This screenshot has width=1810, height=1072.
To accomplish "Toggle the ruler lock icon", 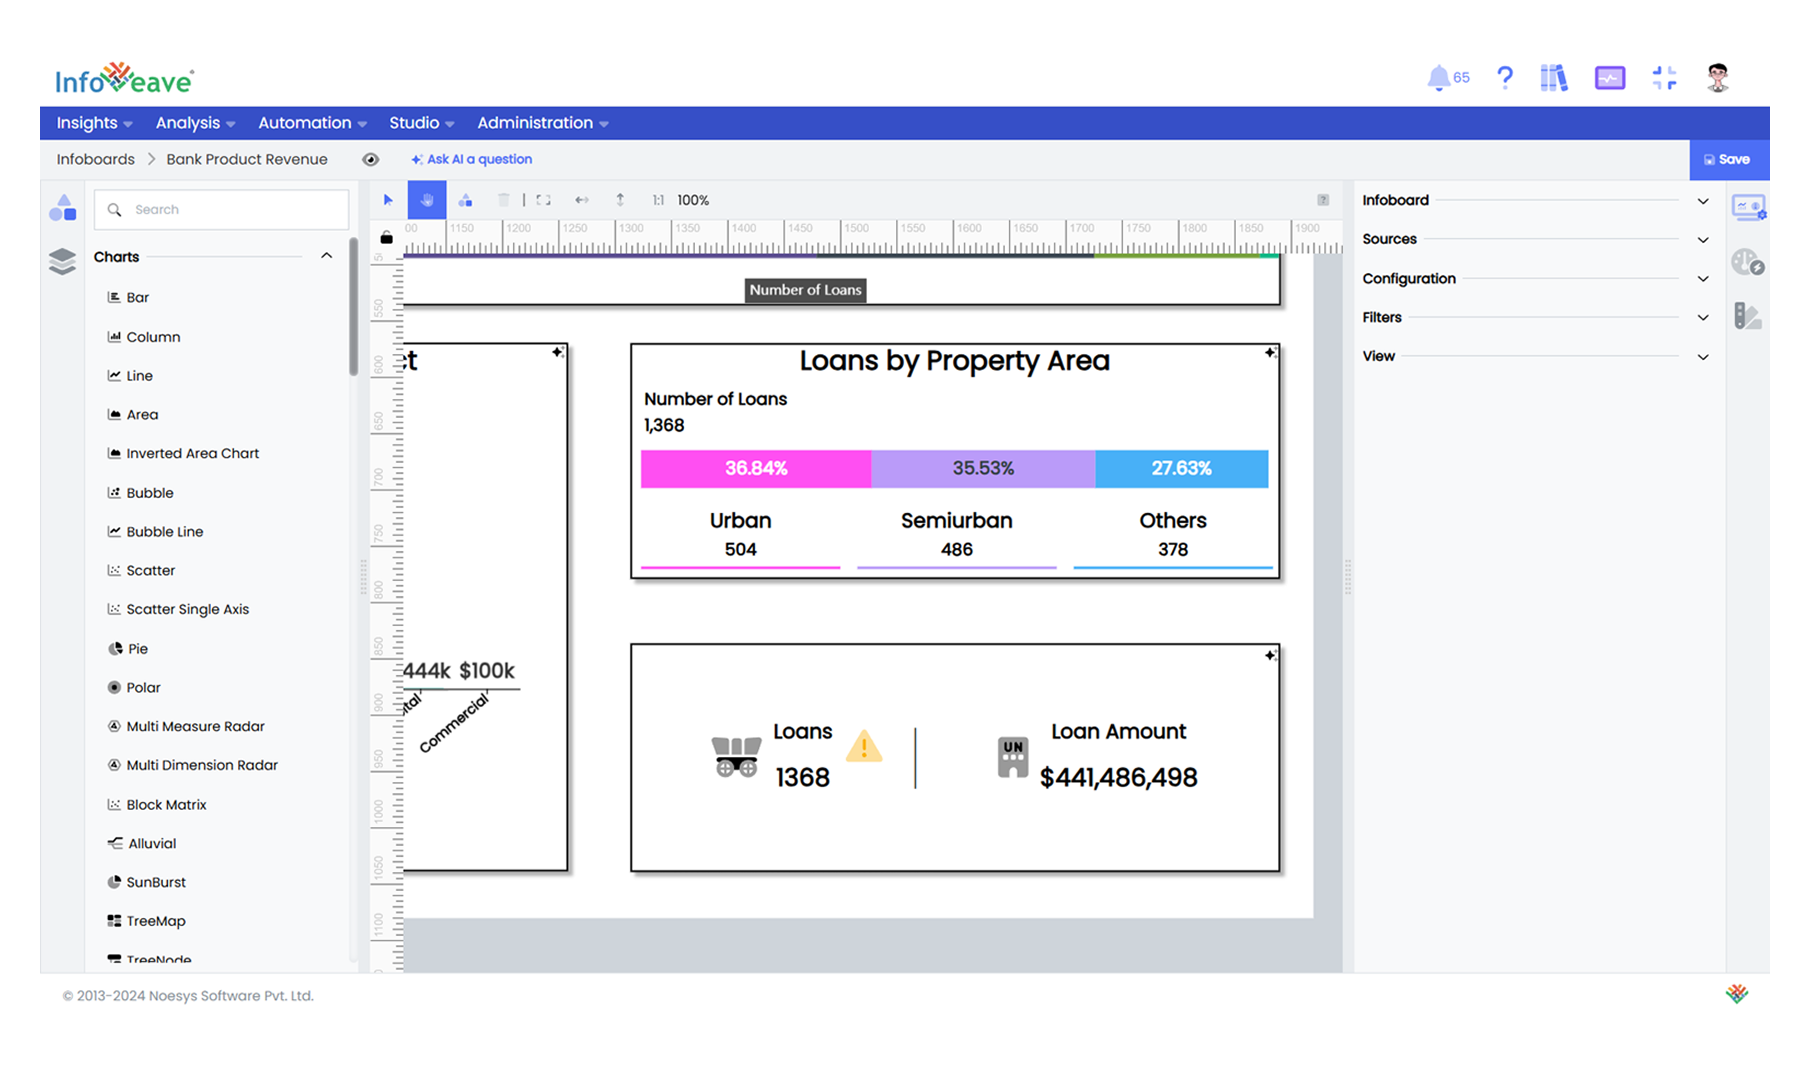I will (386, 238).
